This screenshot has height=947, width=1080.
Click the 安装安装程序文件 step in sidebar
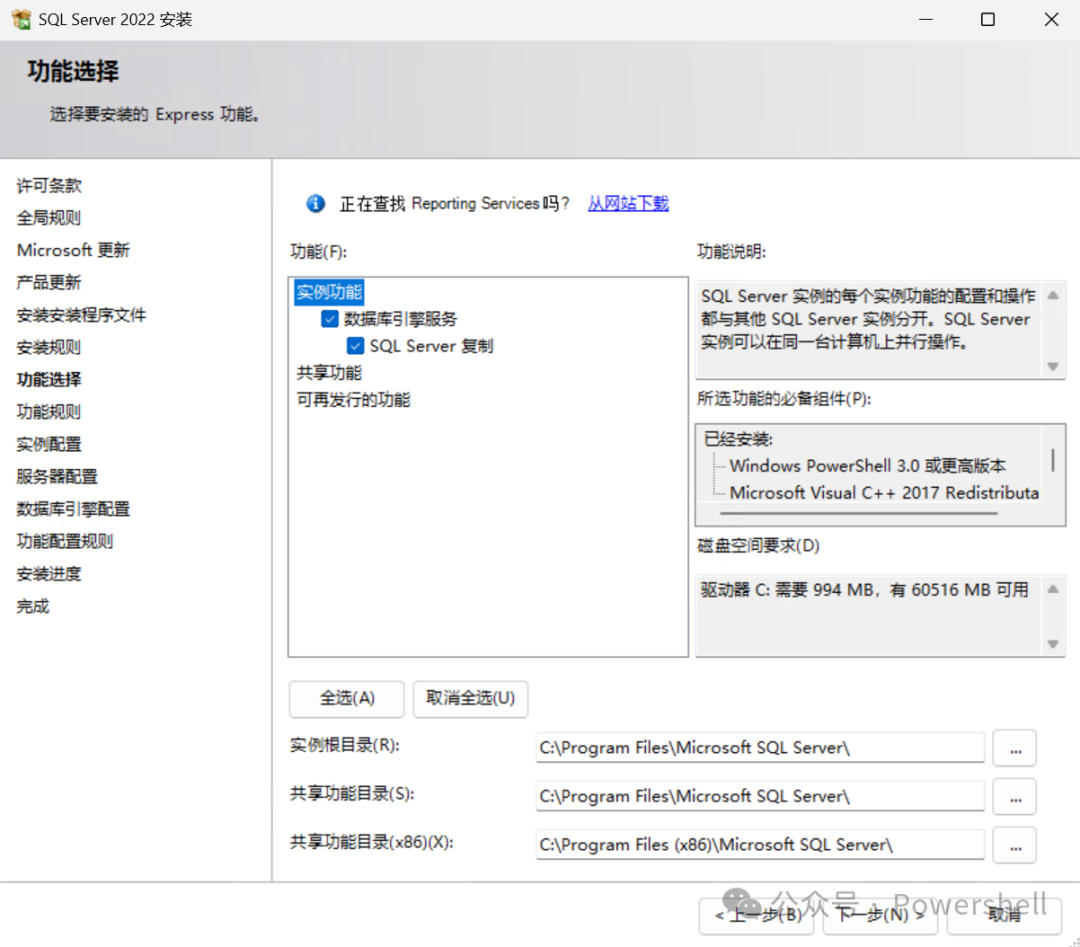tap(81, 315)
